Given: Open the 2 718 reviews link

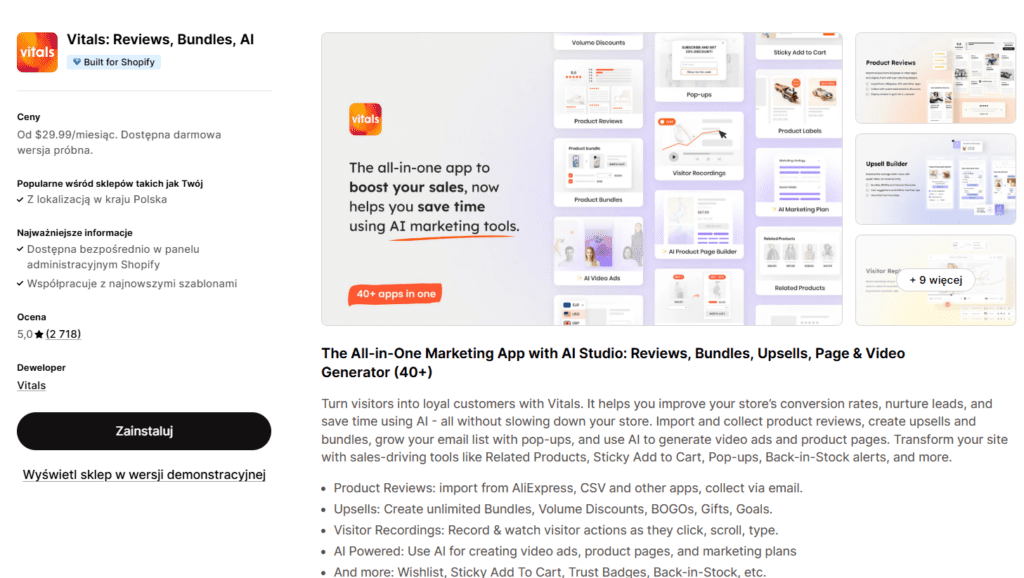Looking at the screenshot, I should (x=63, y=334).
